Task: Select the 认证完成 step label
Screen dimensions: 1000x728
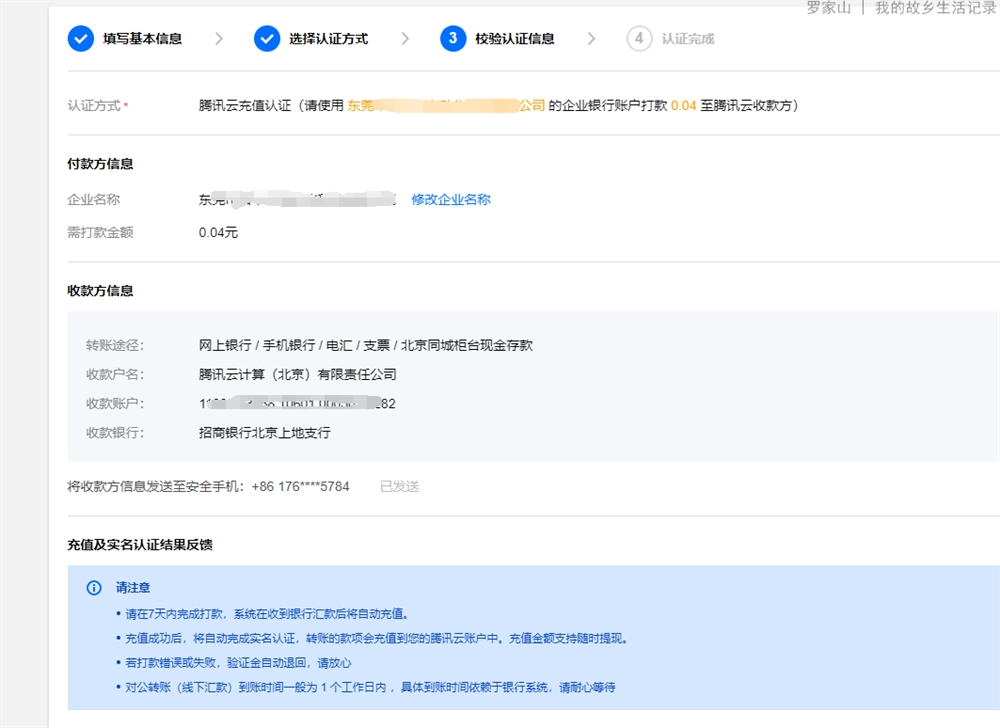Action: (688, 39)
